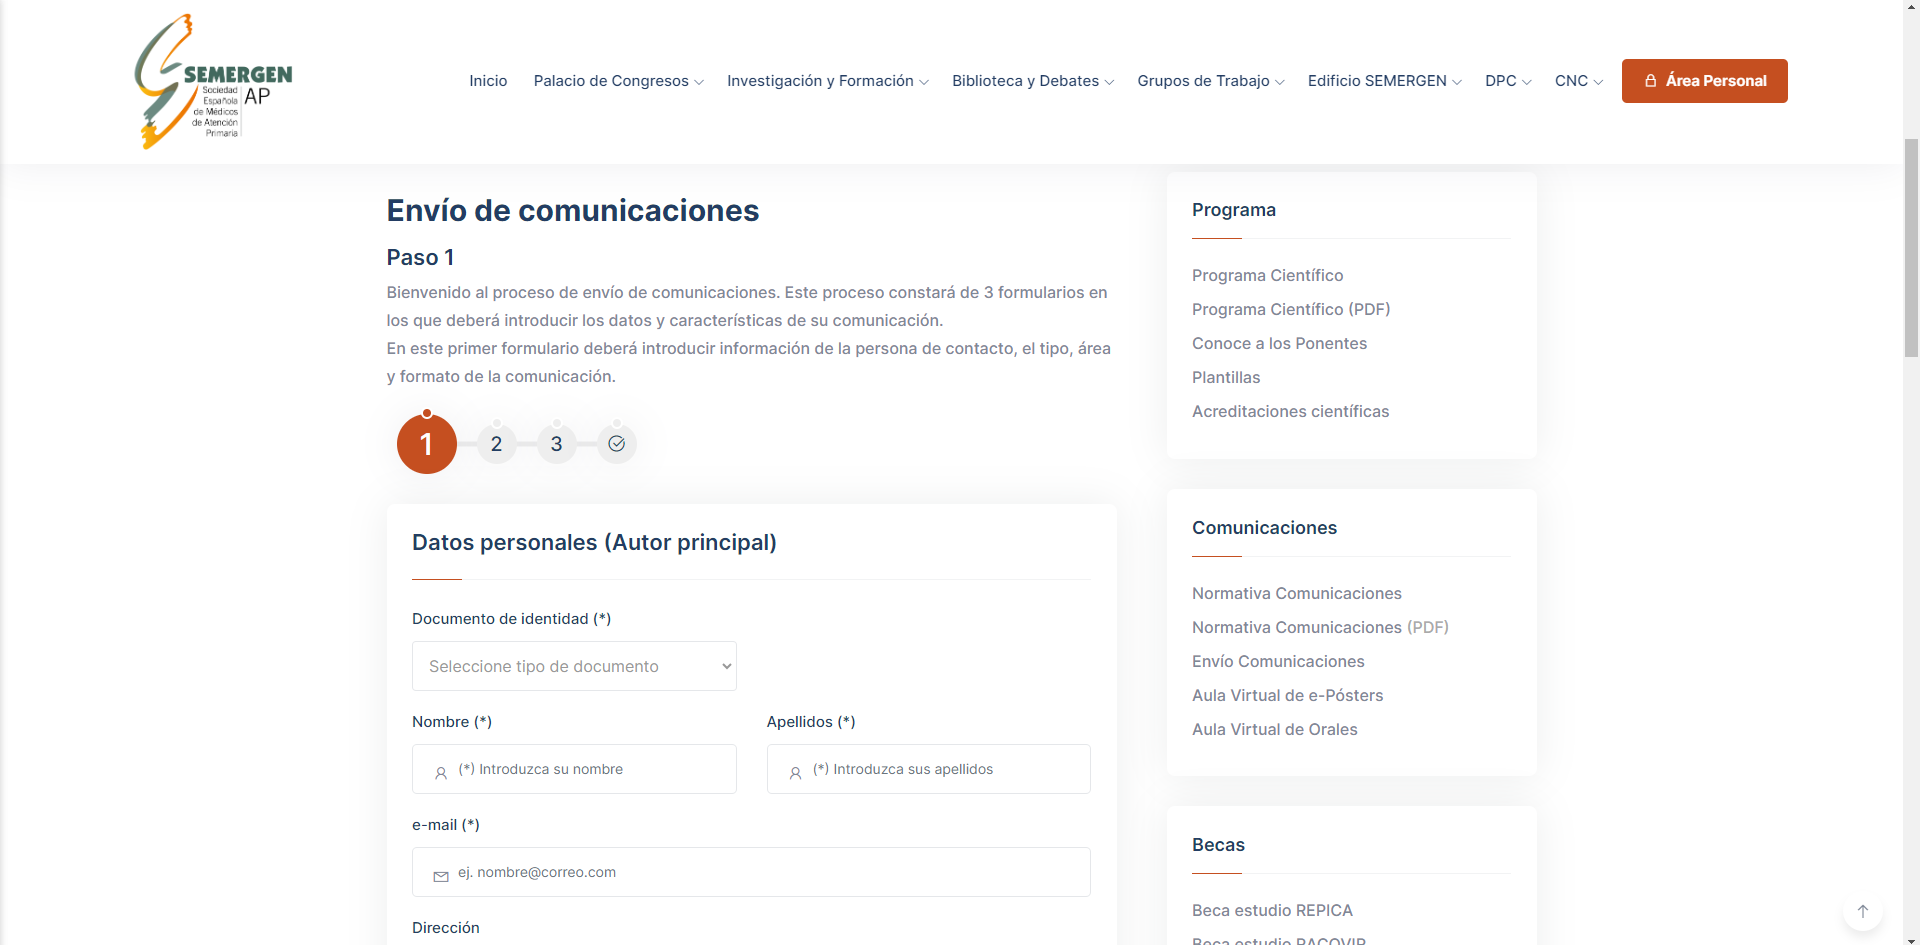Select the completed checkmark step icon
The height and width of the screenshot is (945, 1920).
click(616, 444)
